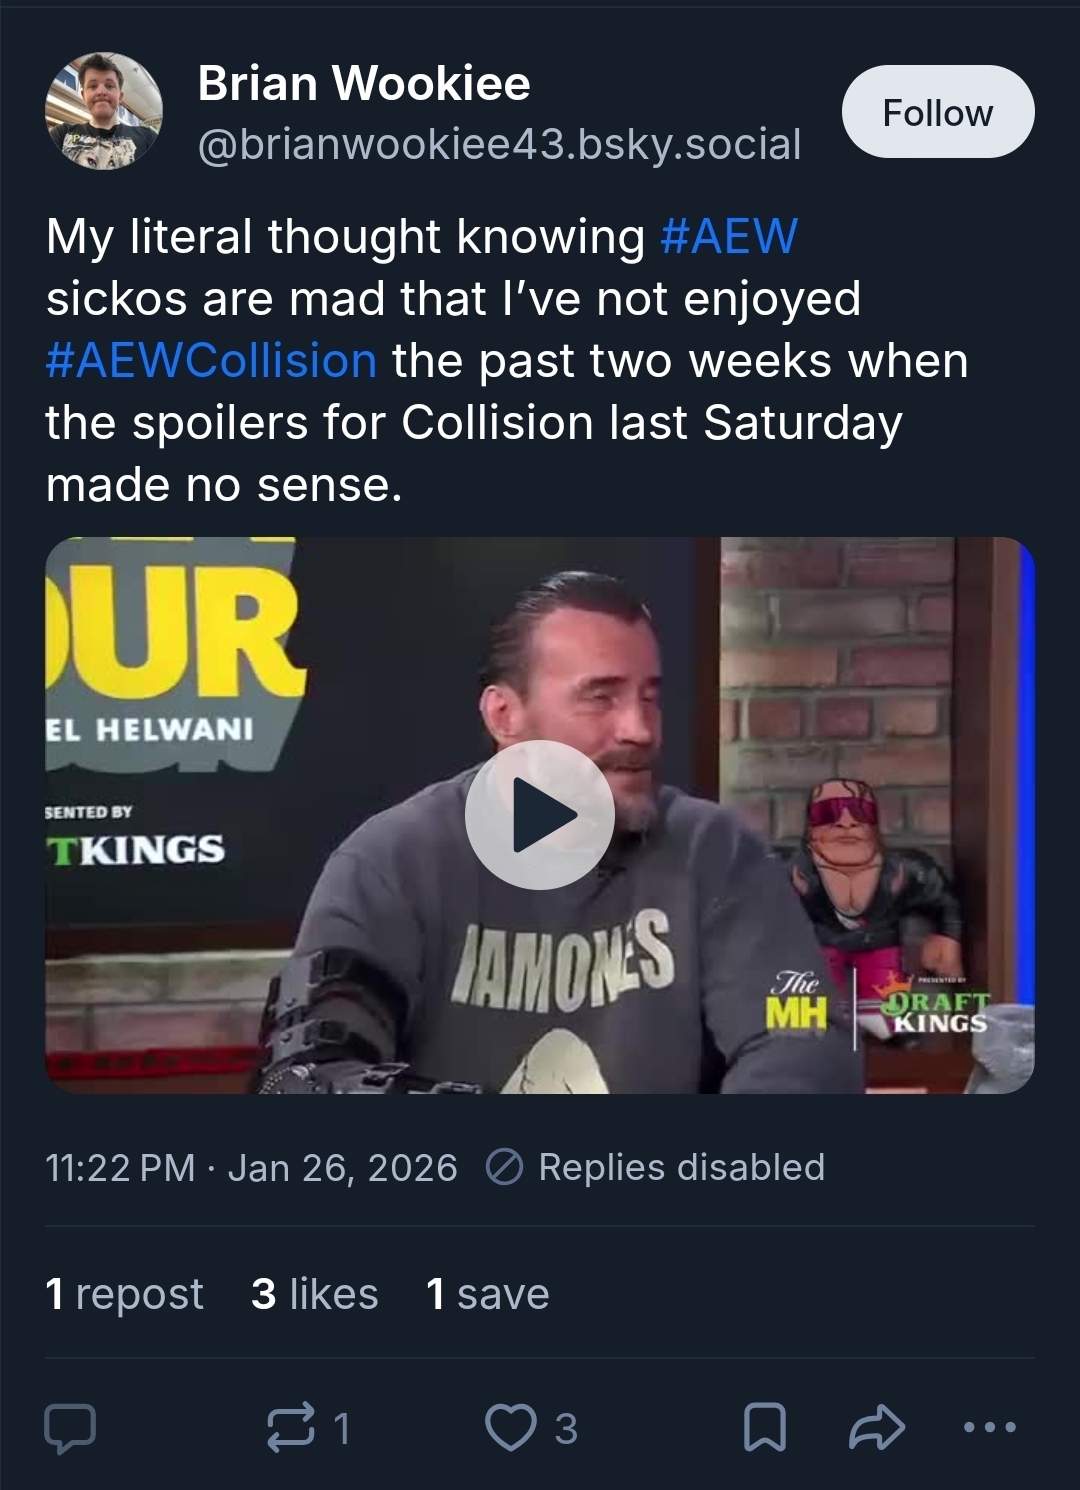Open the three-dot more options menu
Viewport: 1080px width, 1490px height.
coord(989,1428)
